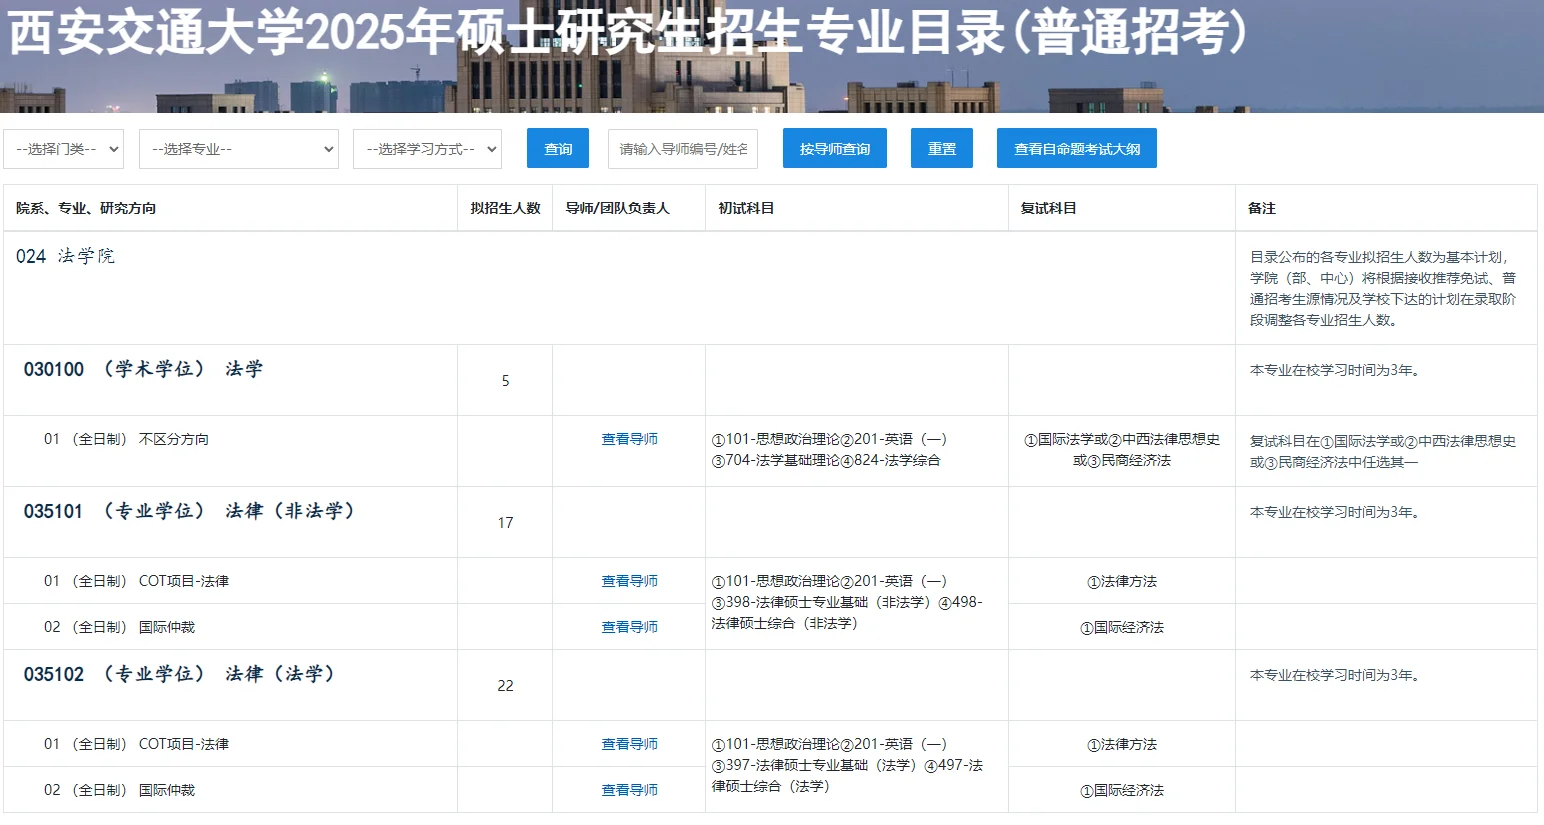Focus the 导师编号/姓名 input field
Screen dimensions: 1544x825
[x=683, y=149]
